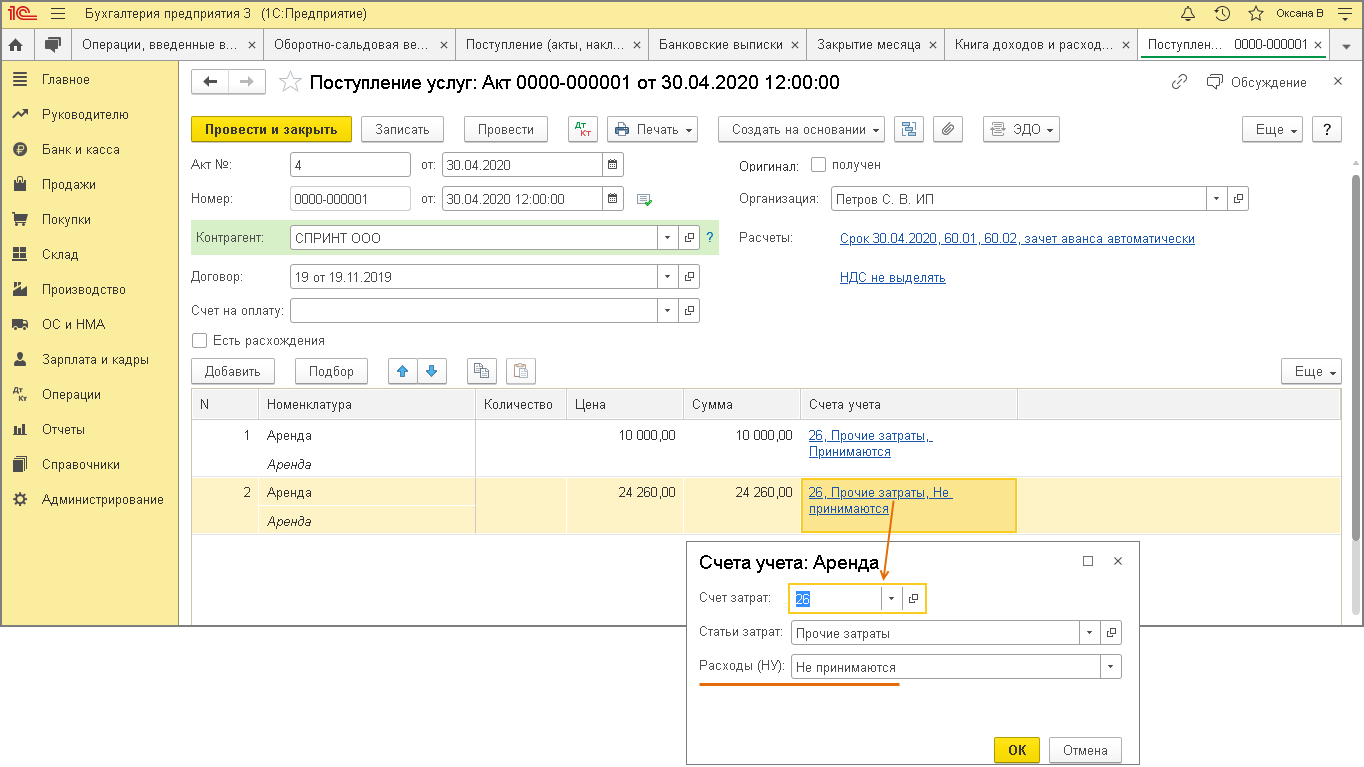This screenshot has height=767, width=1364.
Task: Expand the Договор dropdown
Action: tap(668, 276)
